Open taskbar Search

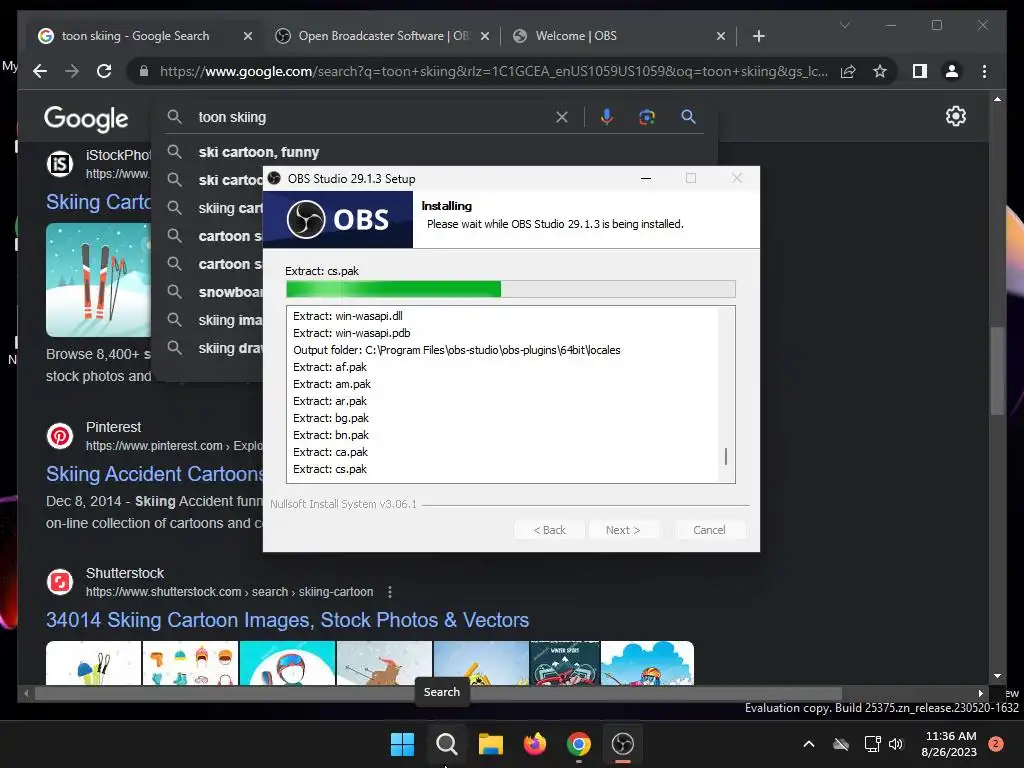pos(447,744)
